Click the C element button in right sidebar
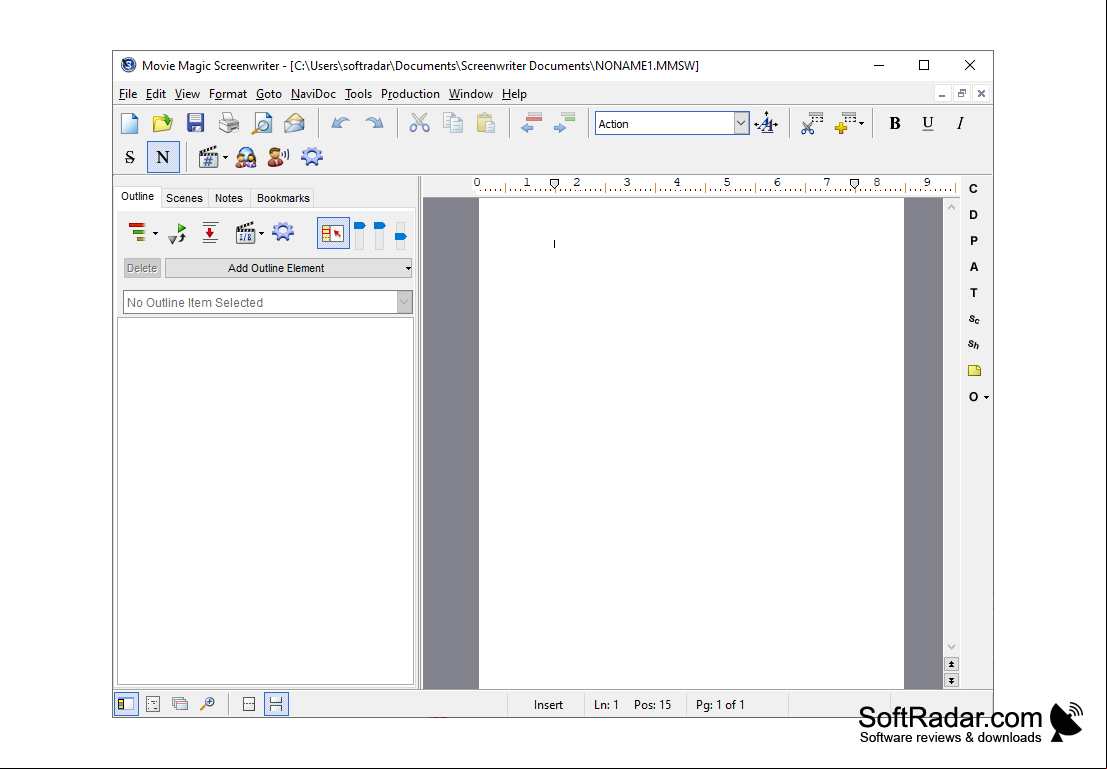Viewport: 1107px width, 769px height. (x=974, y=189)
